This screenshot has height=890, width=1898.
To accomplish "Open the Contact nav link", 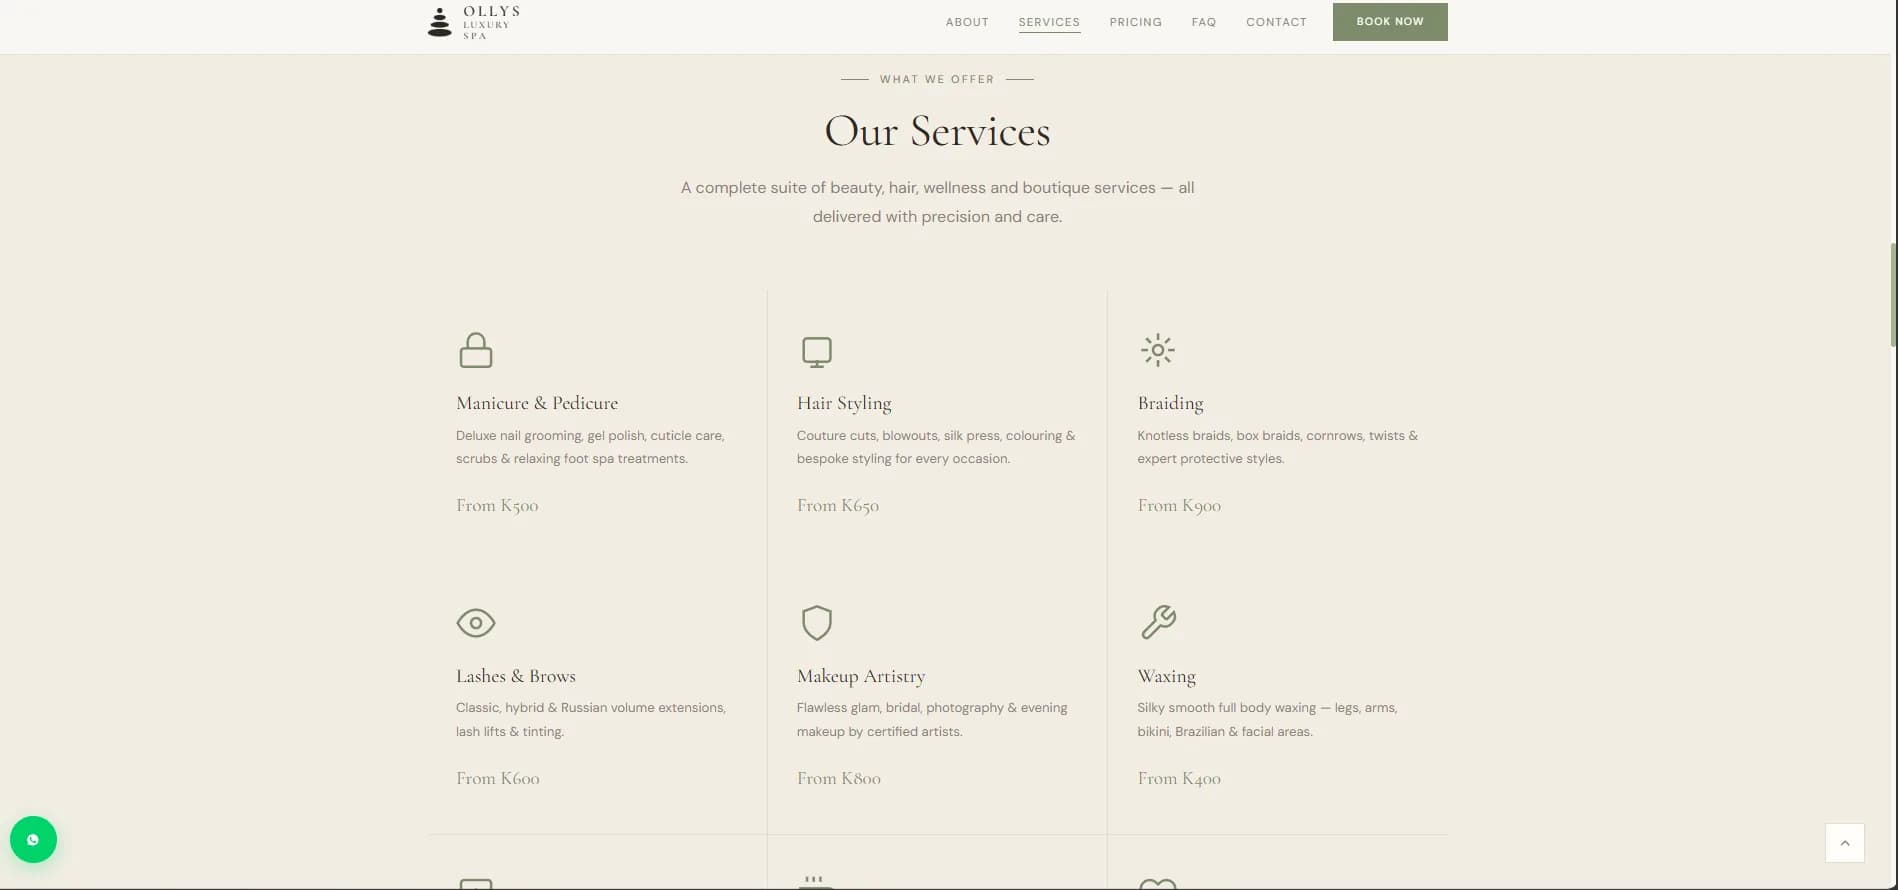I will (1276, 22).
